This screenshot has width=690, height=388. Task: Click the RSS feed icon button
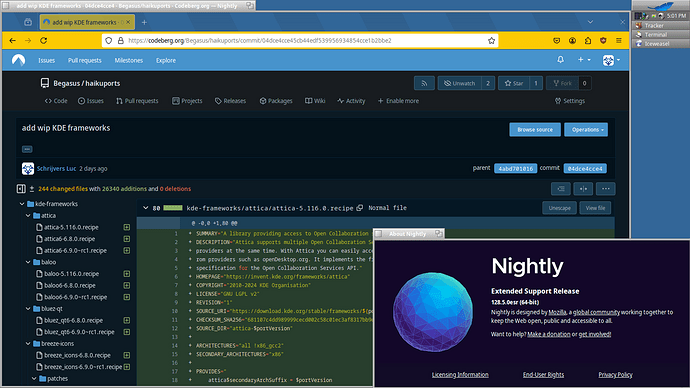point(424,83)
